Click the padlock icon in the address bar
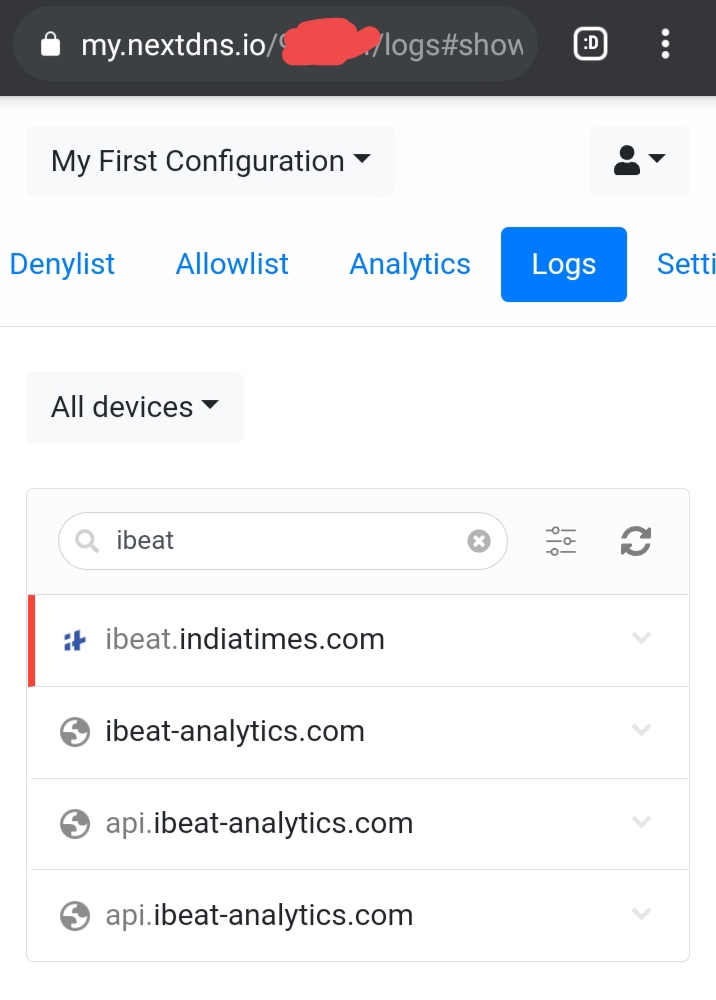The width and height of the screenshot is (716, 1000). click(x=52, y=43)
